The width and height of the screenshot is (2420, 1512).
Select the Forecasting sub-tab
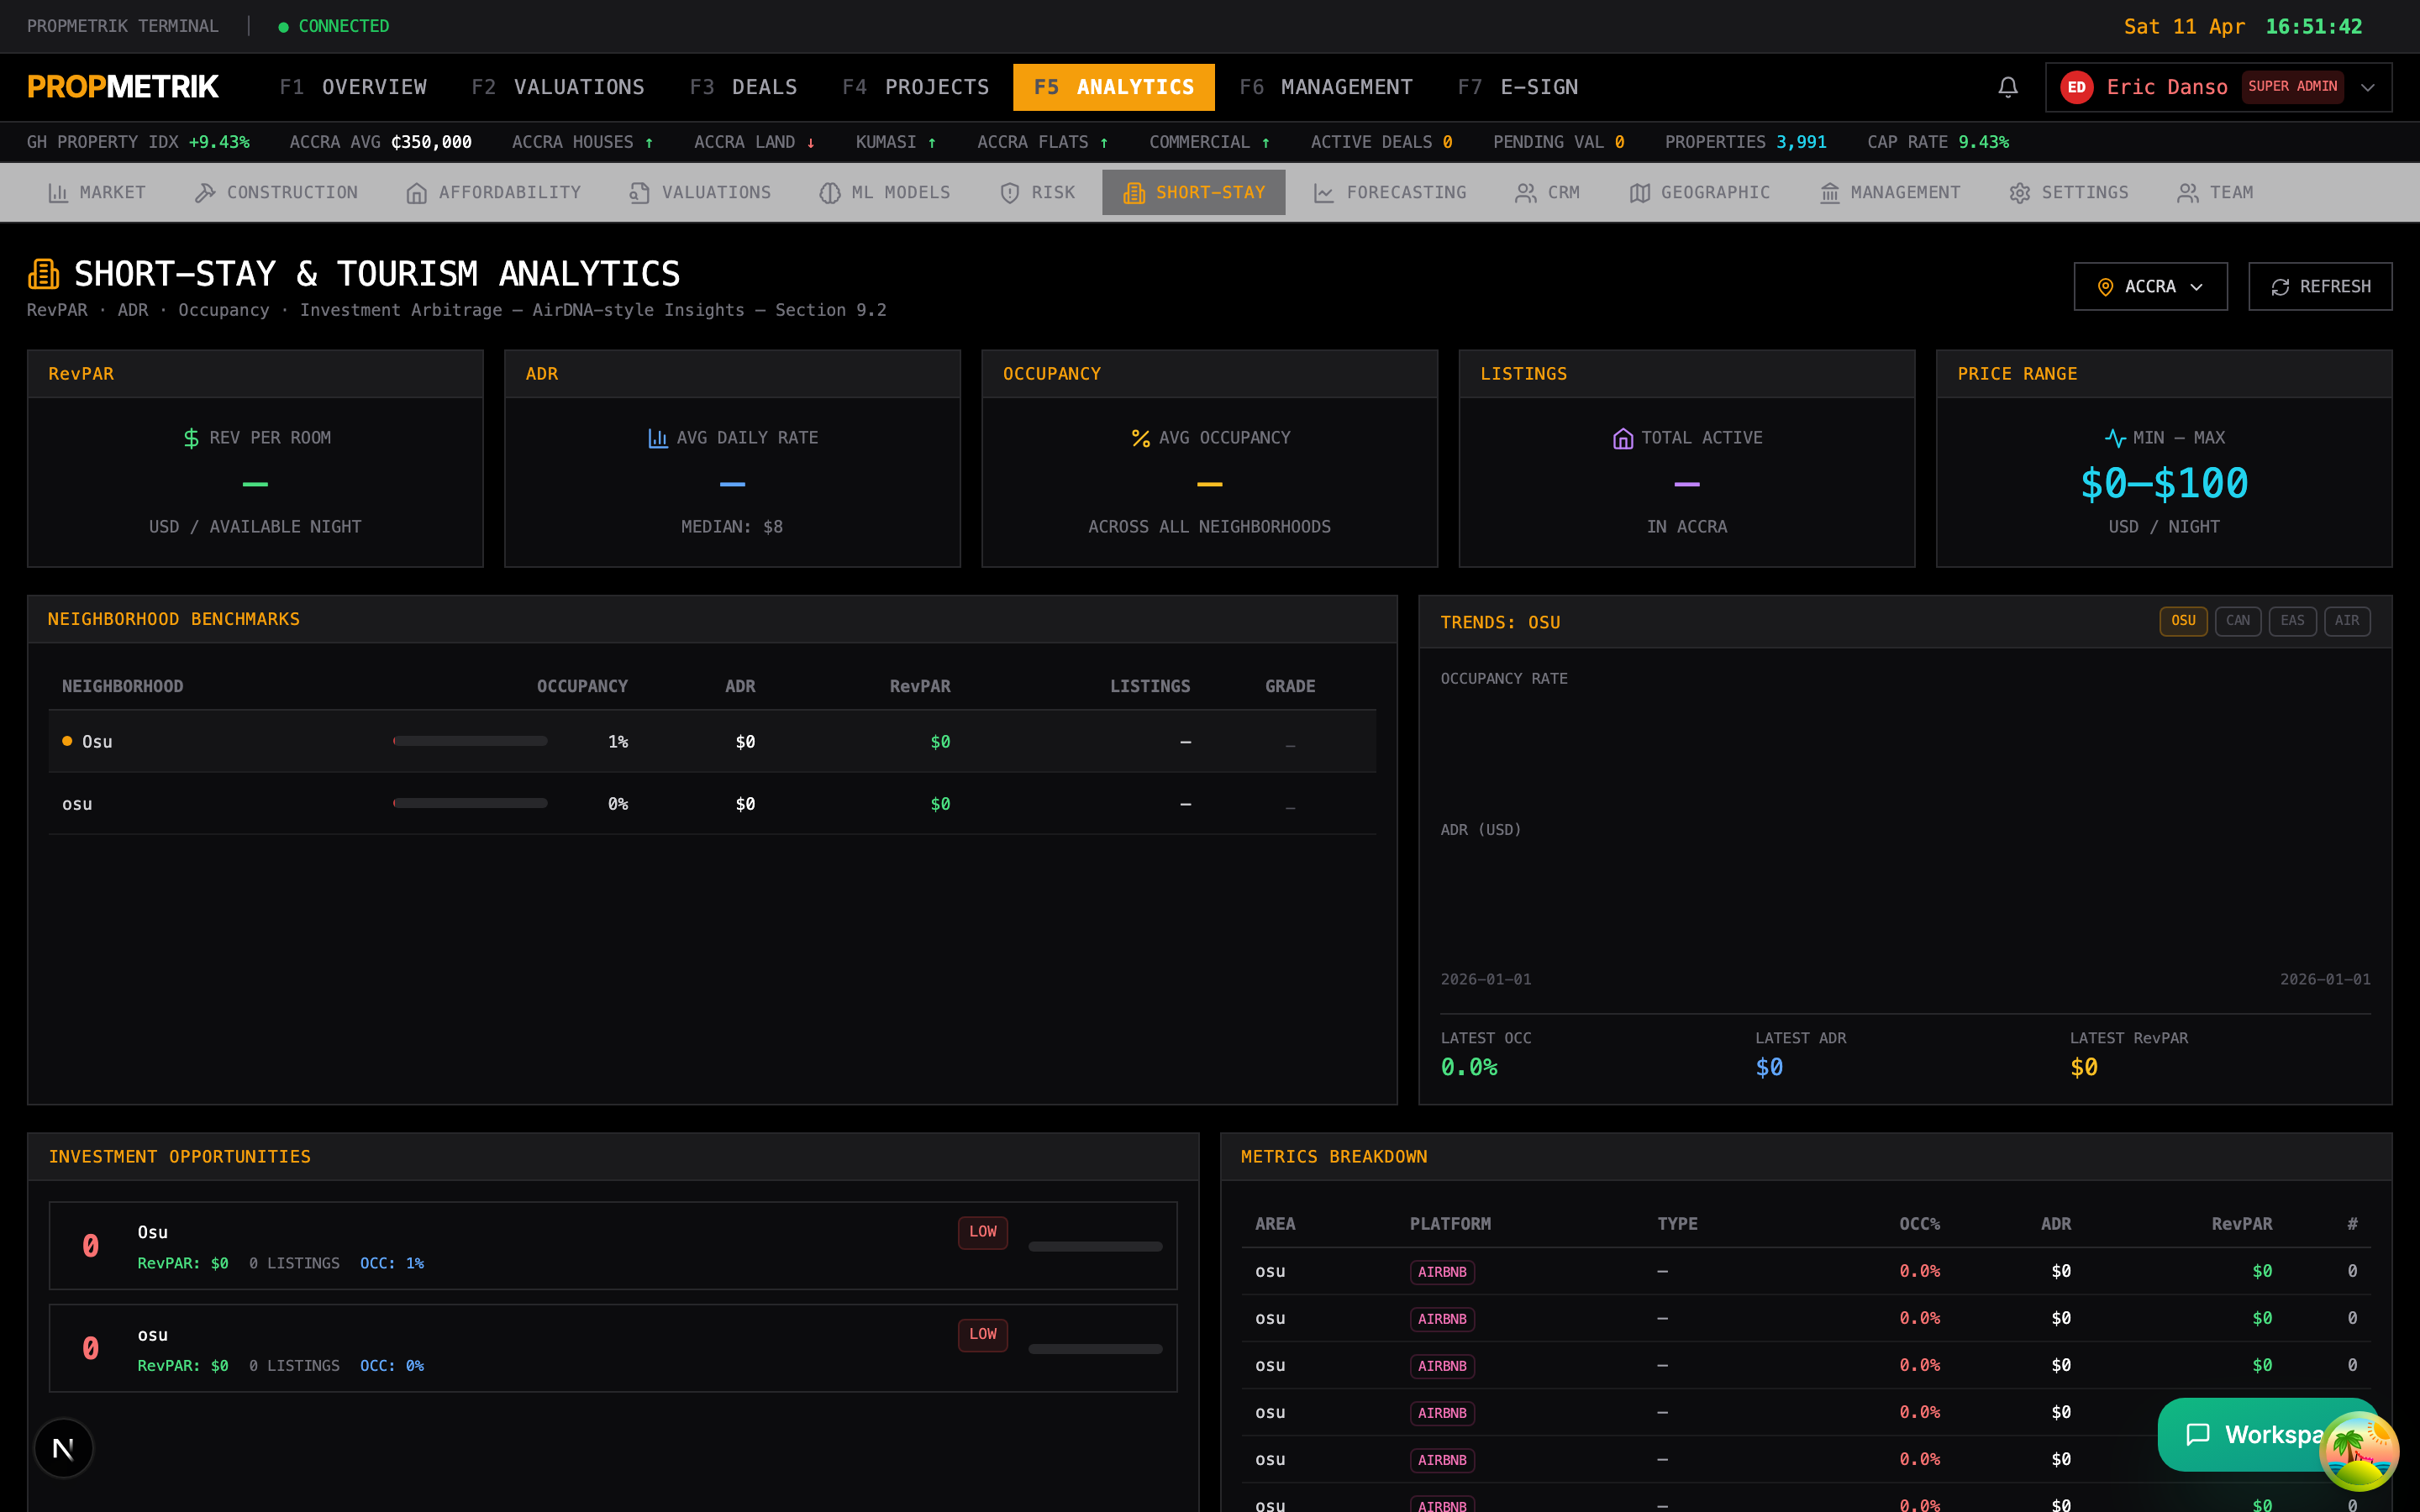click(x=1389, y=192)
